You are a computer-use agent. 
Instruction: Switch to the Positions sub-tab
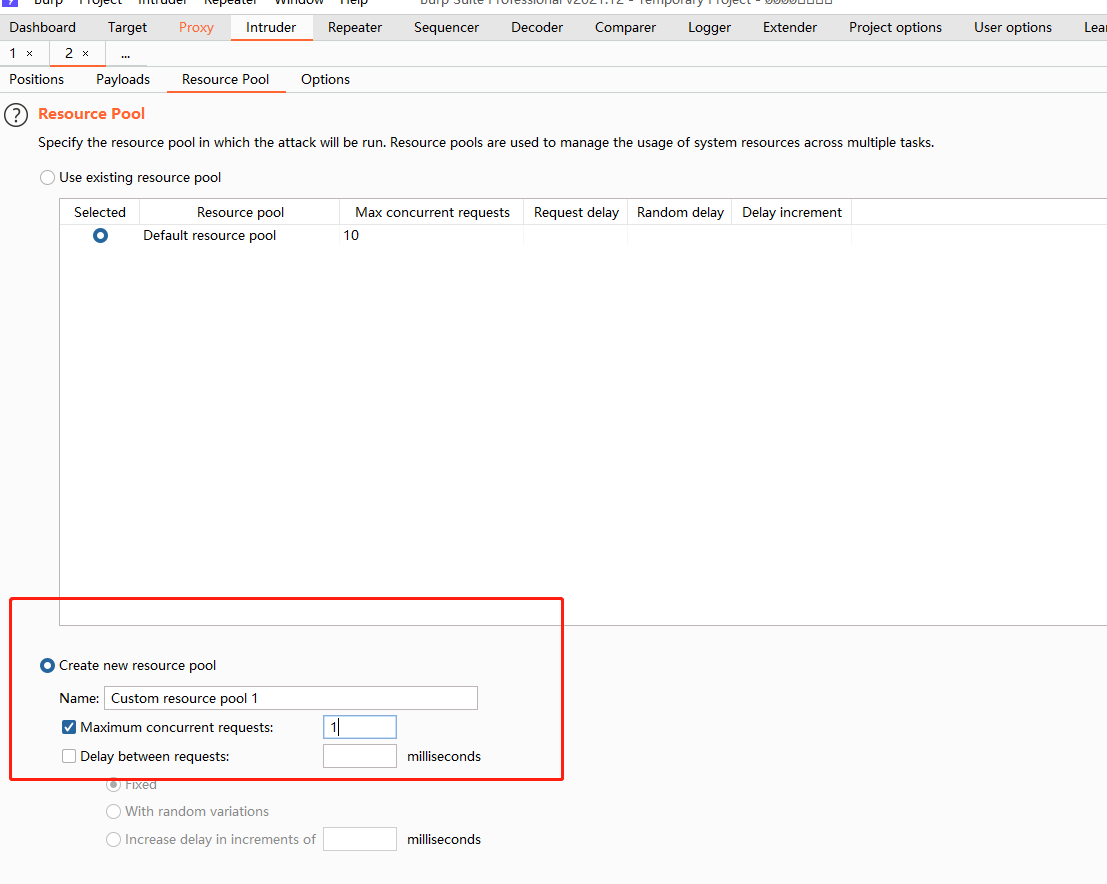37,79
